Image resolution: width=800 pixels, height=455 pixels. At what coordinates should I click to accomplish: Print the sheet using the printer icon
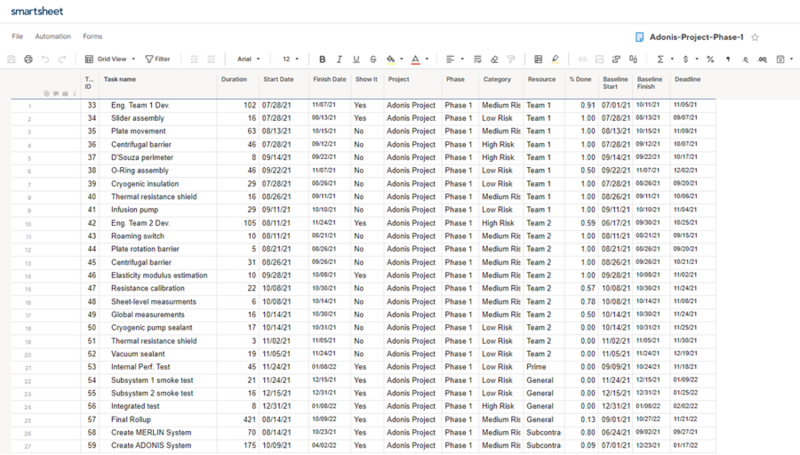(x=29, y=59)
